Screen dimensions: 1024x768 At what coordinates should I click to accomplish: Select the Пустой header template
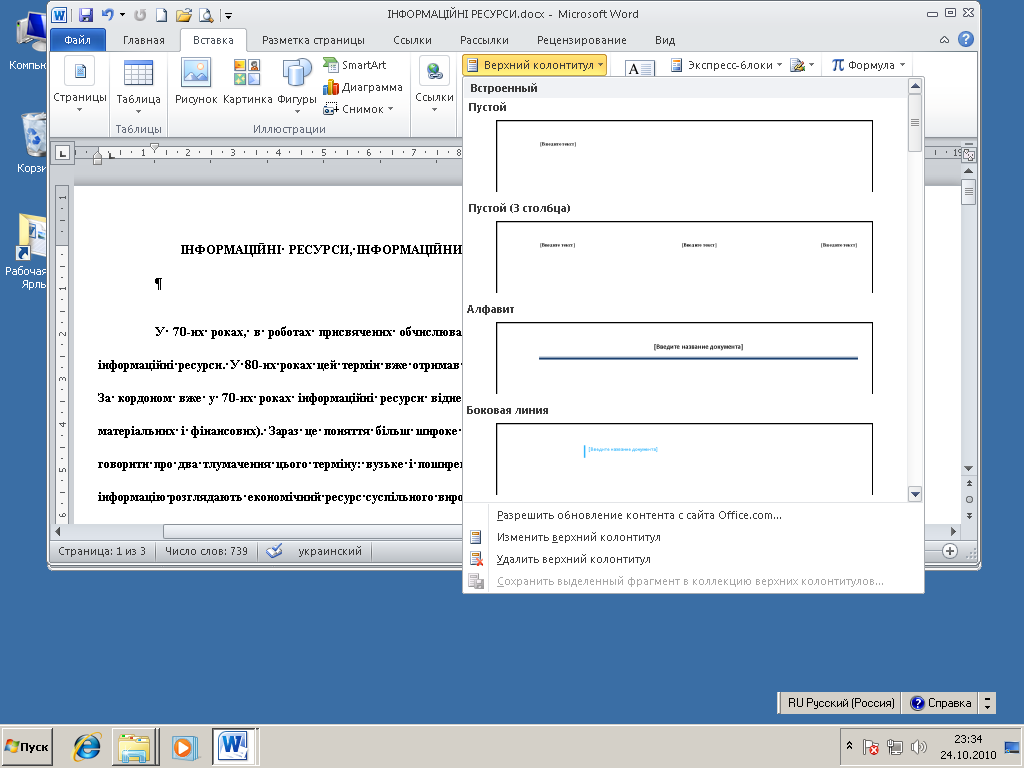684,155
